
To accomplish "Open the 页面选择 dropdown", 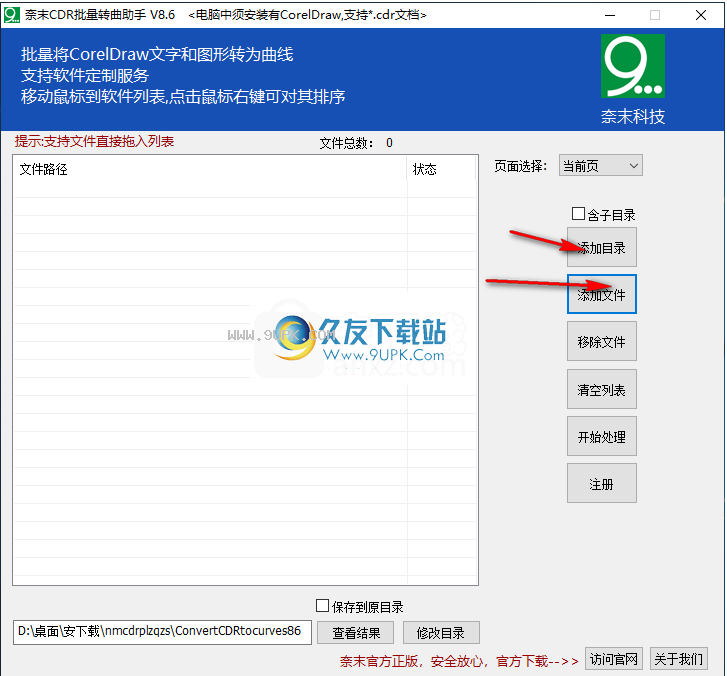I will coord(600,166).
